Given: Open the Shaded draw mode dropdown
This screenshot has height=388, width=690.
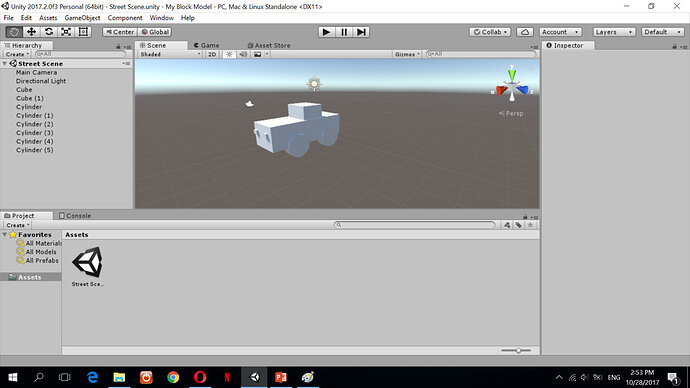Looking at the screenshot, I should [x=170, y=54].
